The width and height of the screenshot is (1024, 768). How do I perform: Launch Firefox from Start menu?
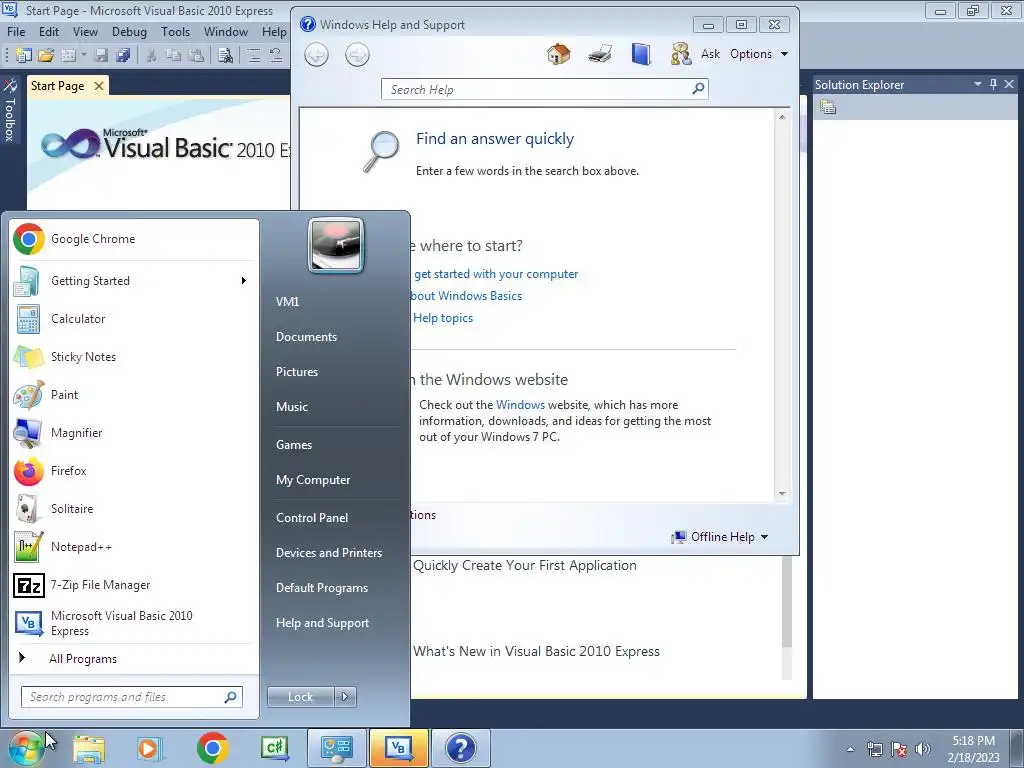[x=134, y=471]
